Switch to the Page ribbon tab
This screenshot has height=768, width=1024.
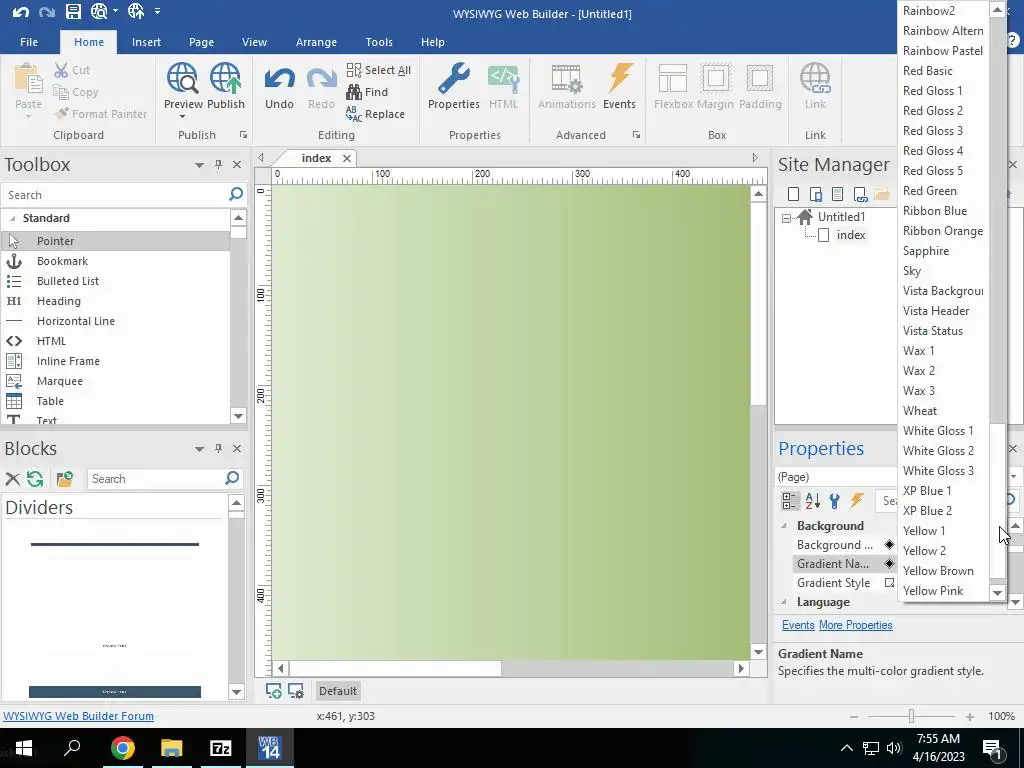click(201, 42)
